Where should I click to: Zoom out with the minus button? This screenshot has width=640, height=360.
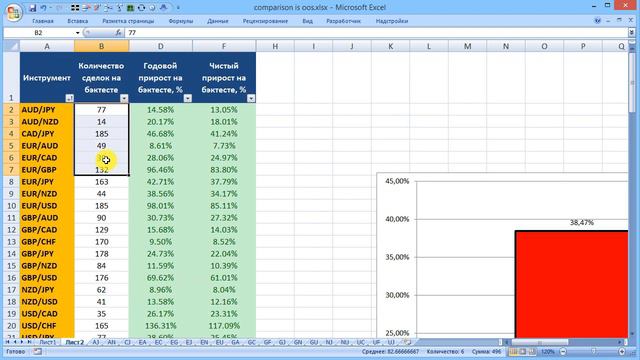[x=563, y=351]
